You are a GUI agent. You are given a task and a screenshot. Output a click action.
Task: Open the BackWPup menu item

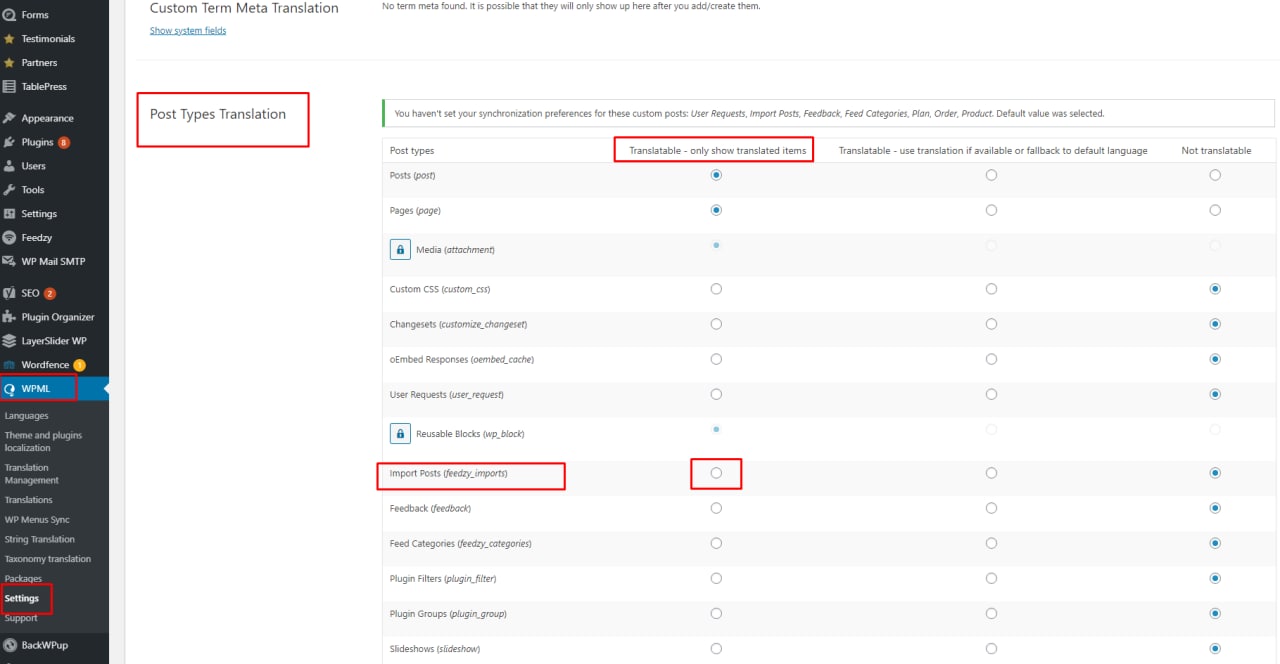[54, 645]
